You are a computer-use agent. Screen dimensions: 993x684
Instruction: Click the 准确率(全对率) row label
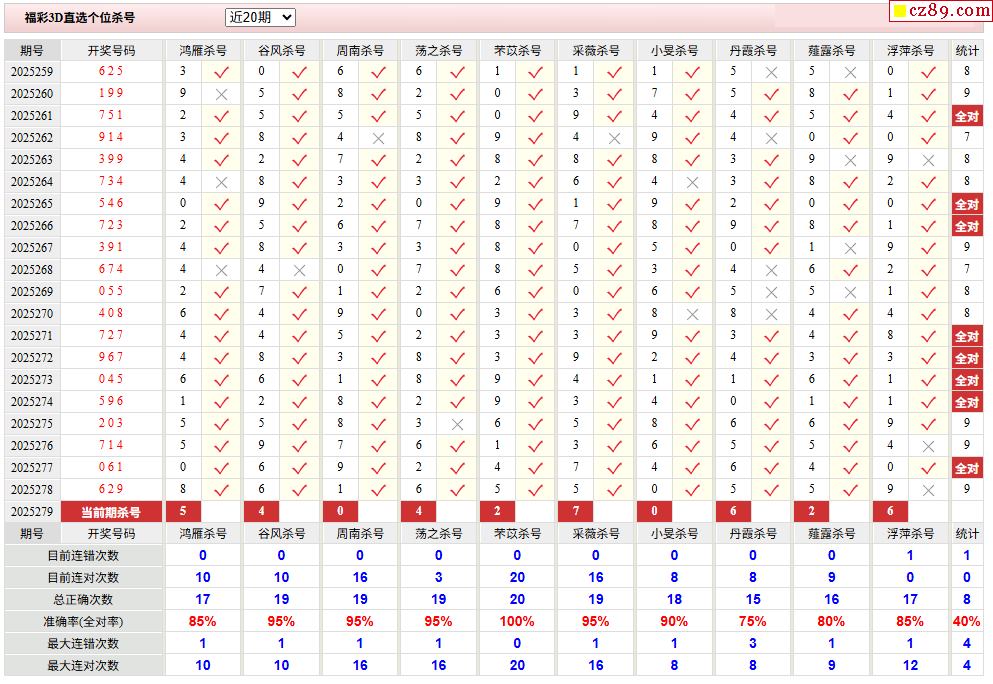click(x=83, y=622)
